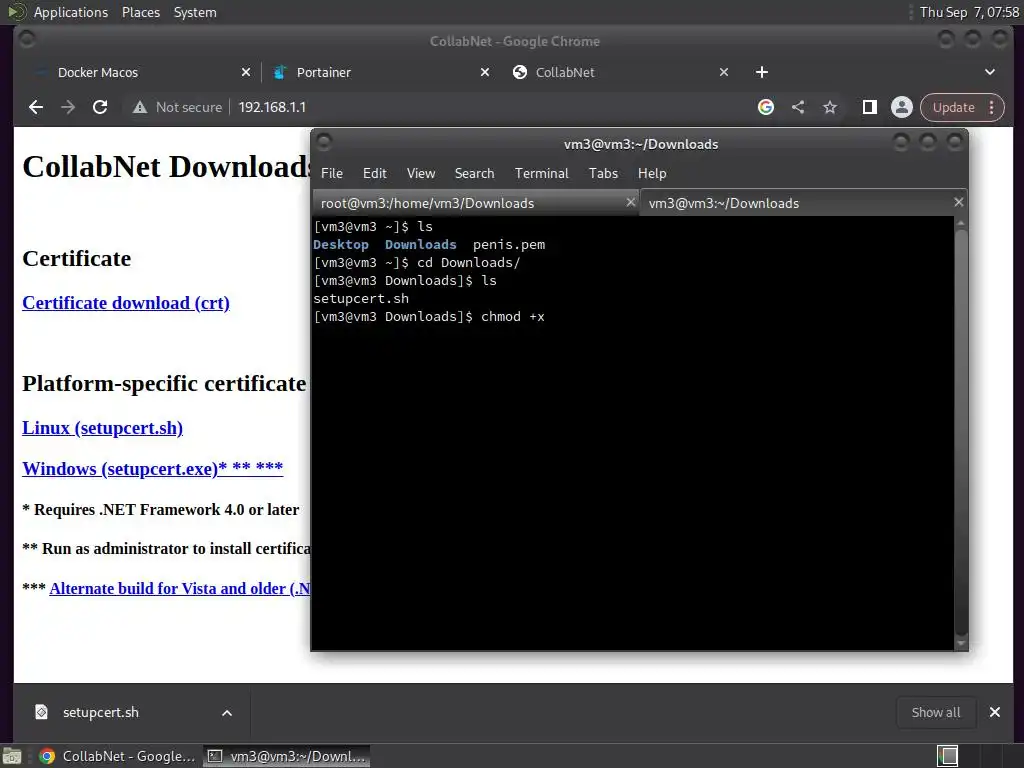
Task: Open the Chrome window menu button
Action: (27, 39)
